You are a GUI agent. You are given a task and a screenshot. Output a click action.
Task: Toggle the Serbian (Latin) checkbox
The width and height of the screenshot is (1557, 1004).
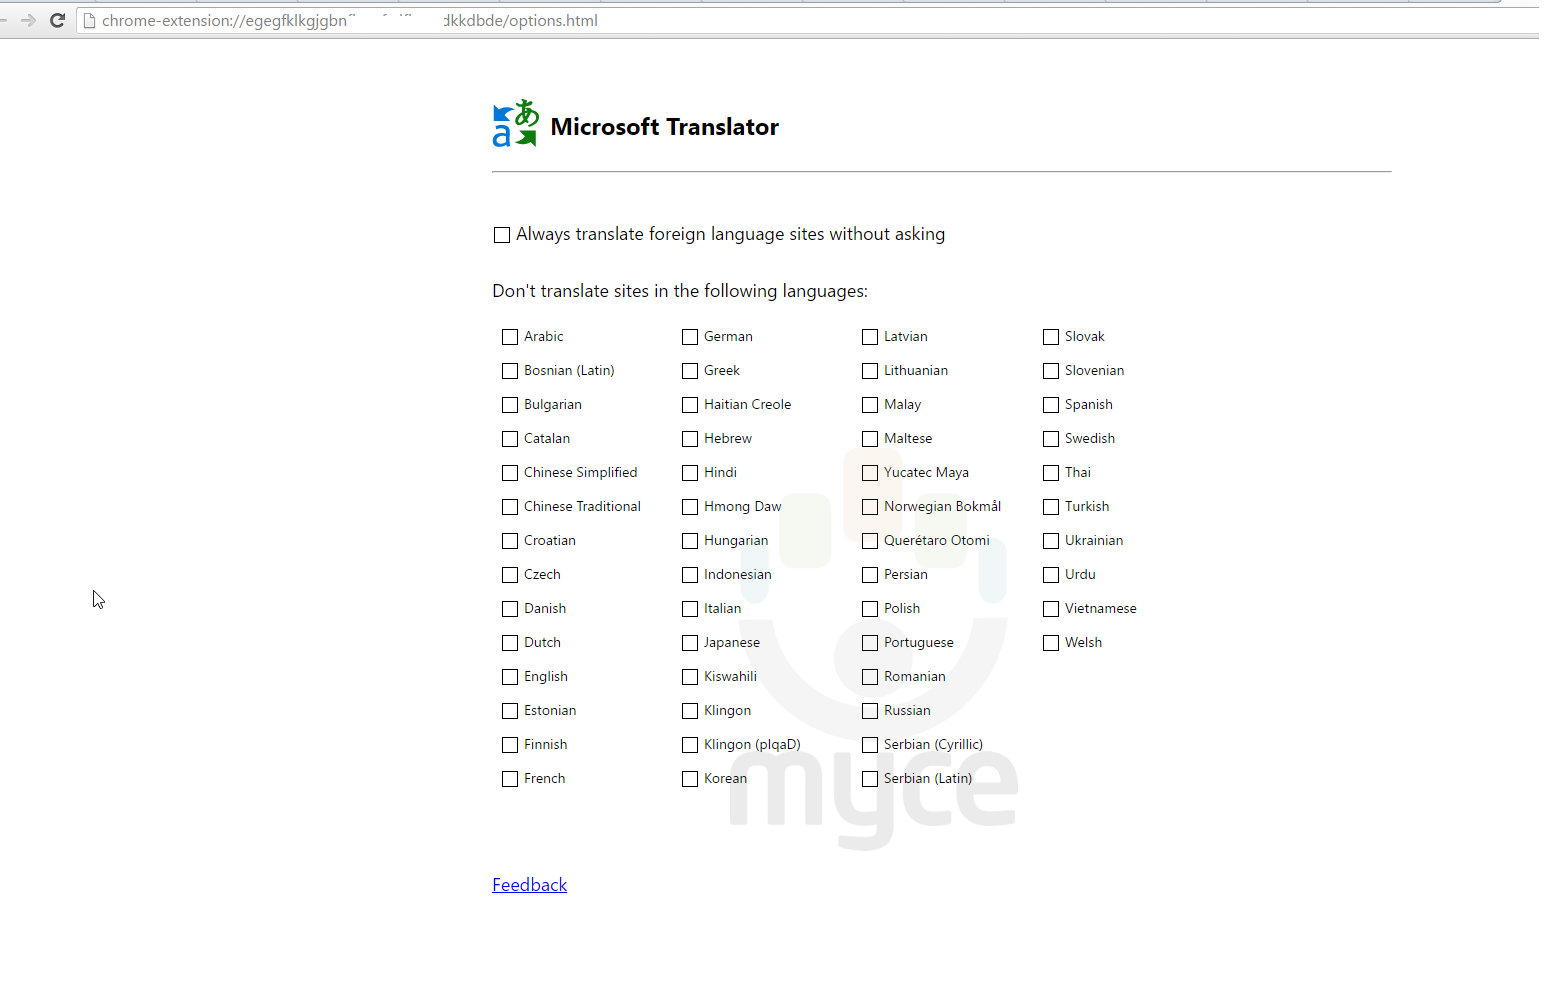pos(870,779)
